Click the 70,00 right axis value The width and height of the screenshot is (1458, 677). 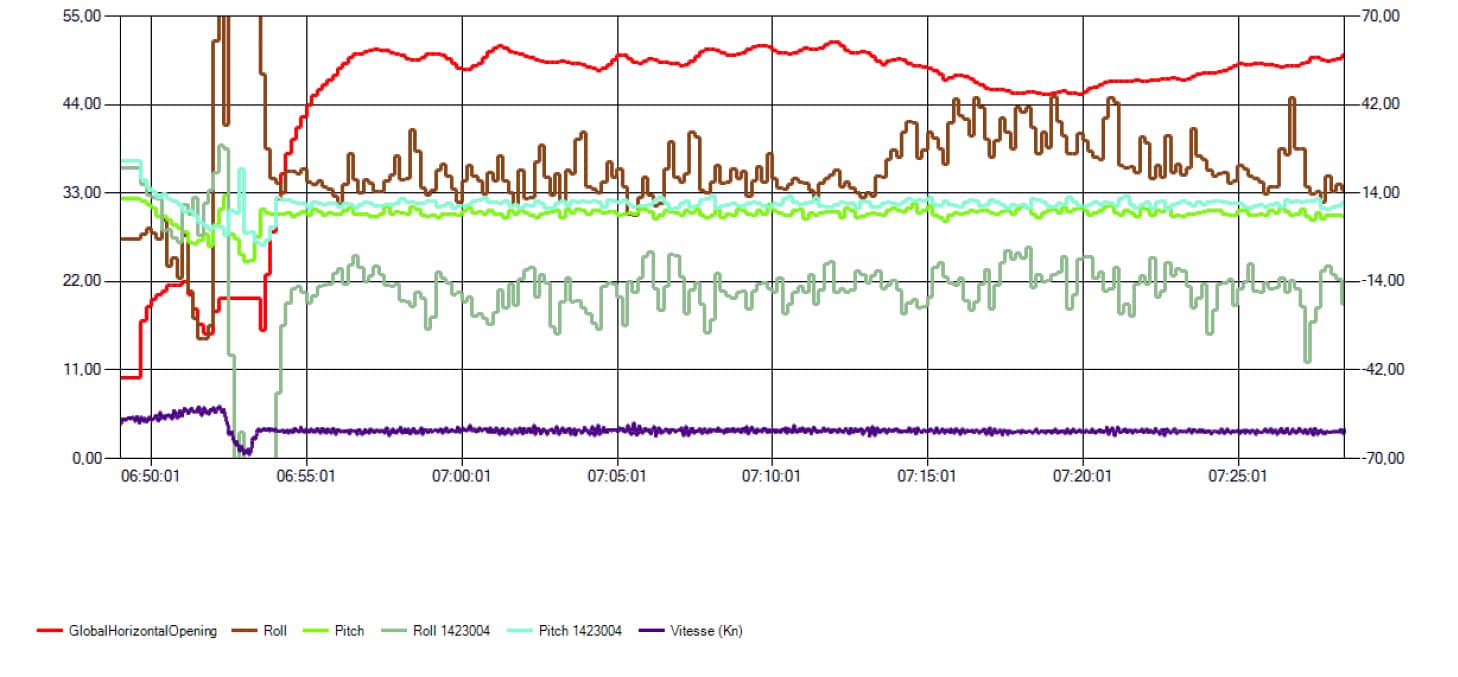pyautogui.click(x=1379, y=16)
